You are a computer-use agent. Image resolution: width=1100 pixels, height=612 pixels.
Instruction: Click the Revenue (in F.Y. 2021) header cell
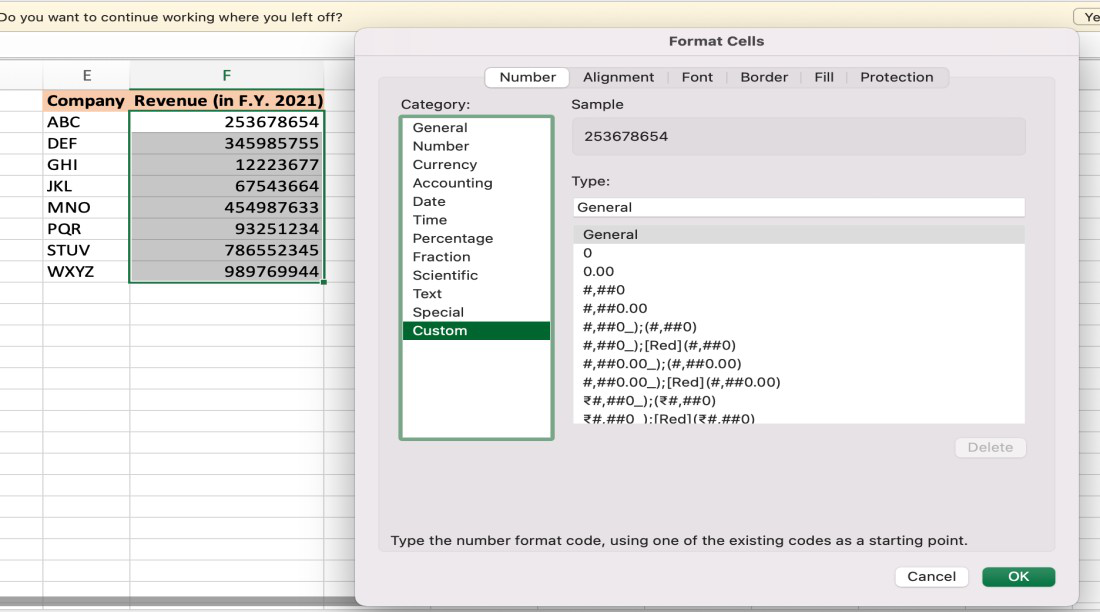[x=227, y=100]
